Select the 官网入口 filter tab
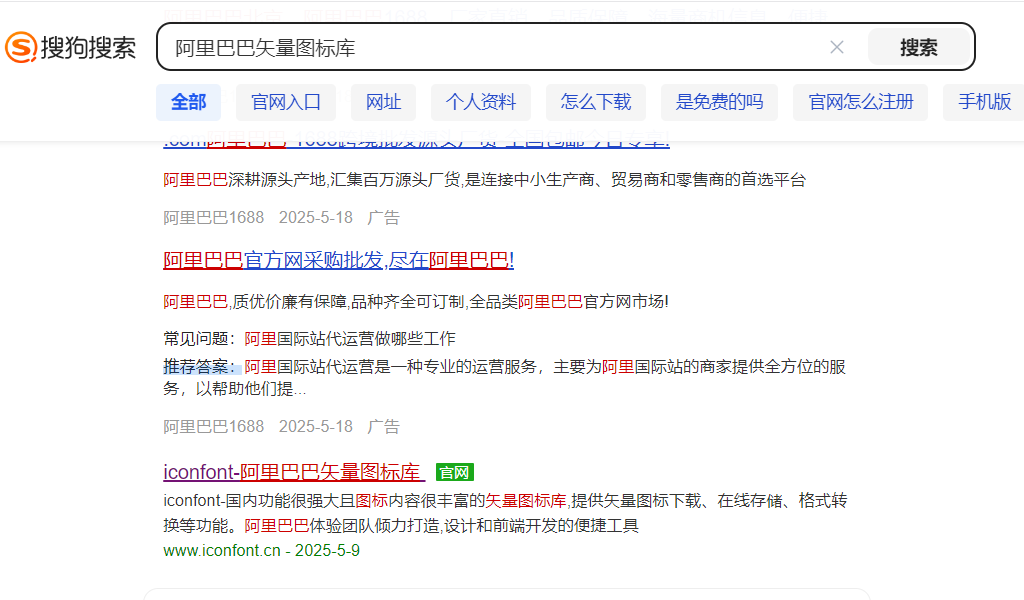This screenshot has height=600, width=1024. (x=285, y=102)
